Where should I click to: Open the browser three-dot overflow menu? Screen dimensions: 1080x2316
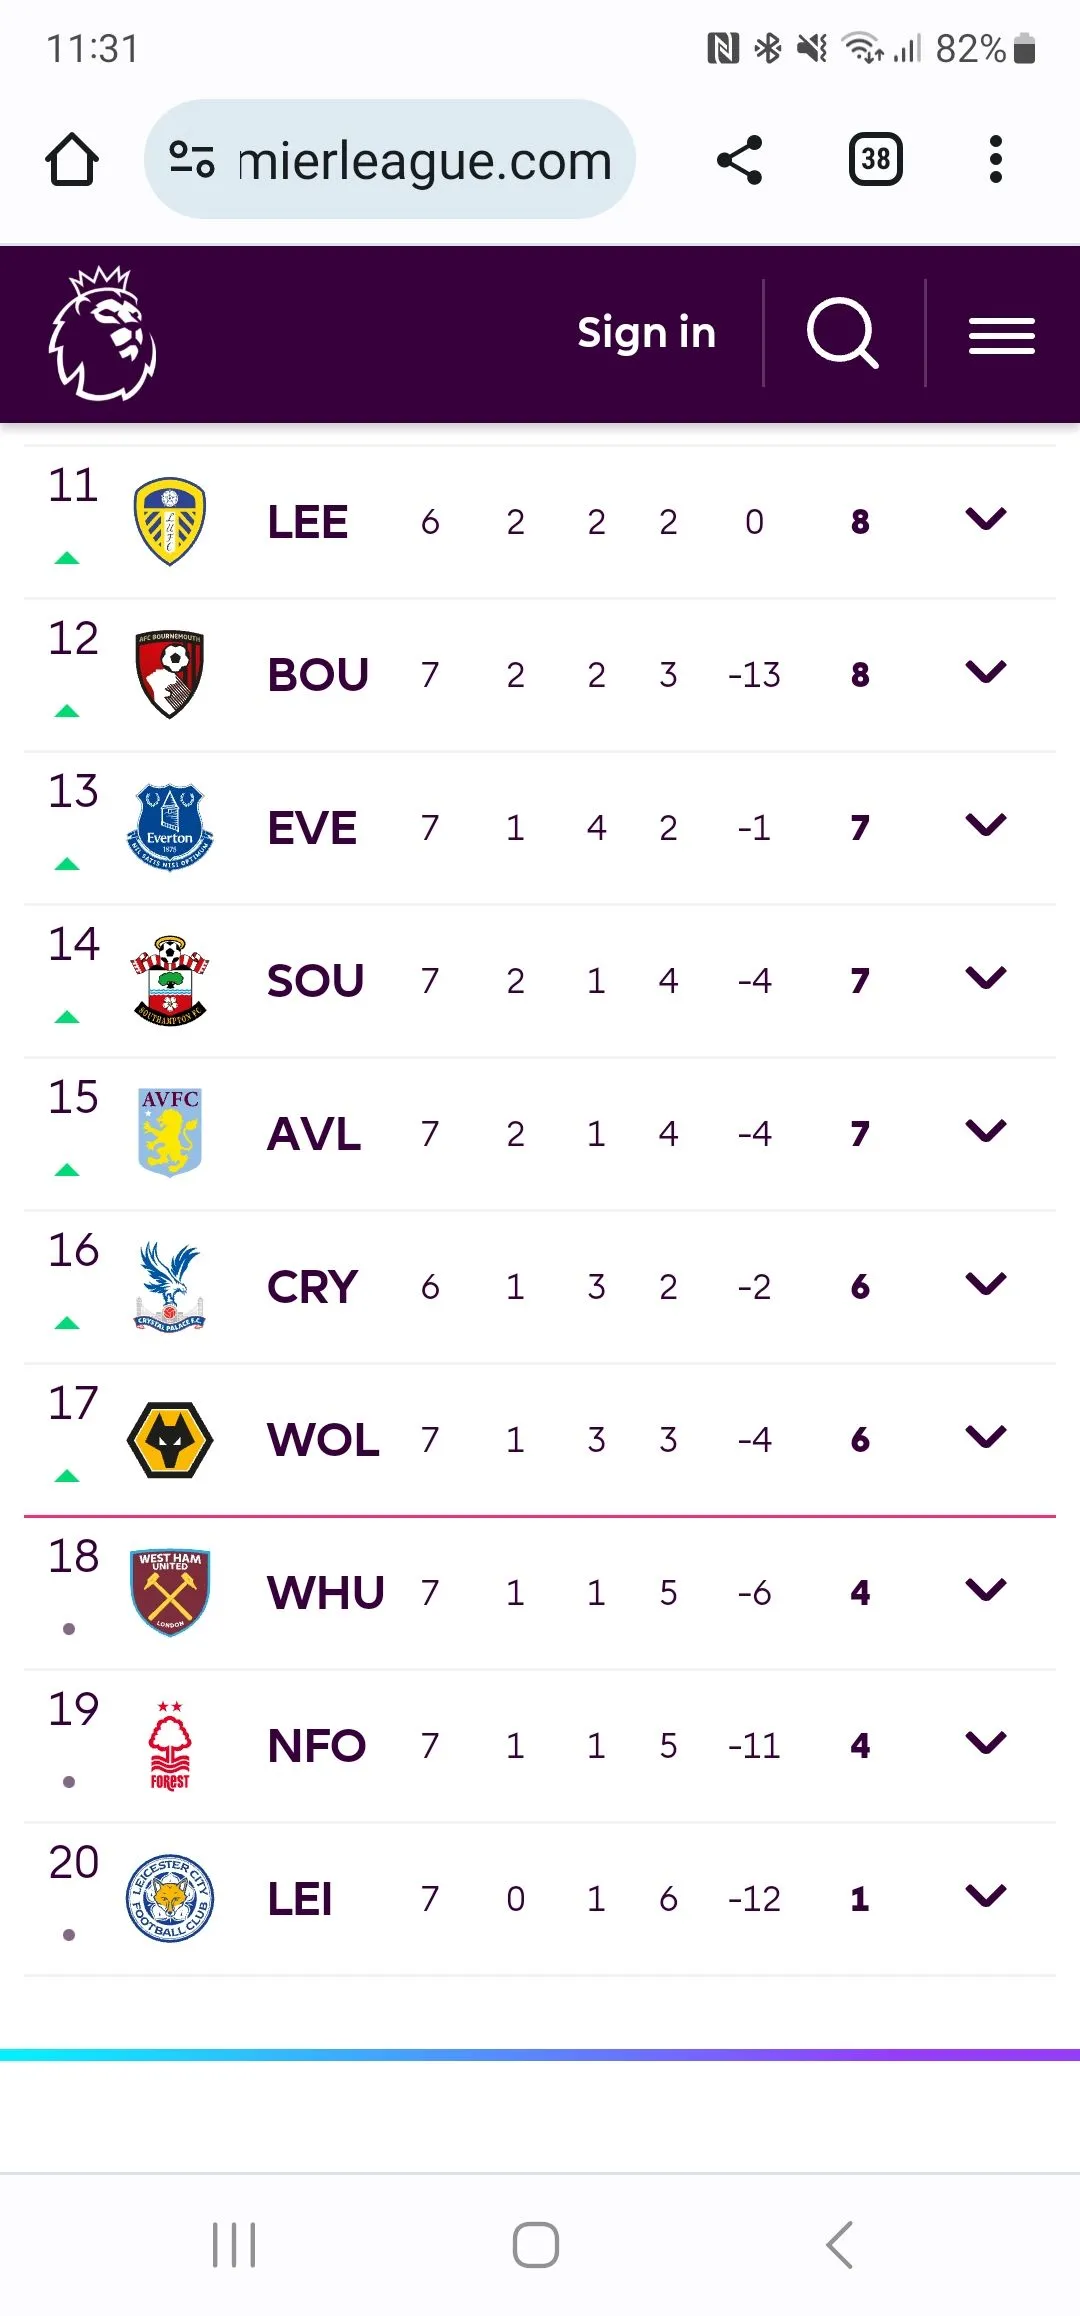pyautogui.click(x=995, y=160)
